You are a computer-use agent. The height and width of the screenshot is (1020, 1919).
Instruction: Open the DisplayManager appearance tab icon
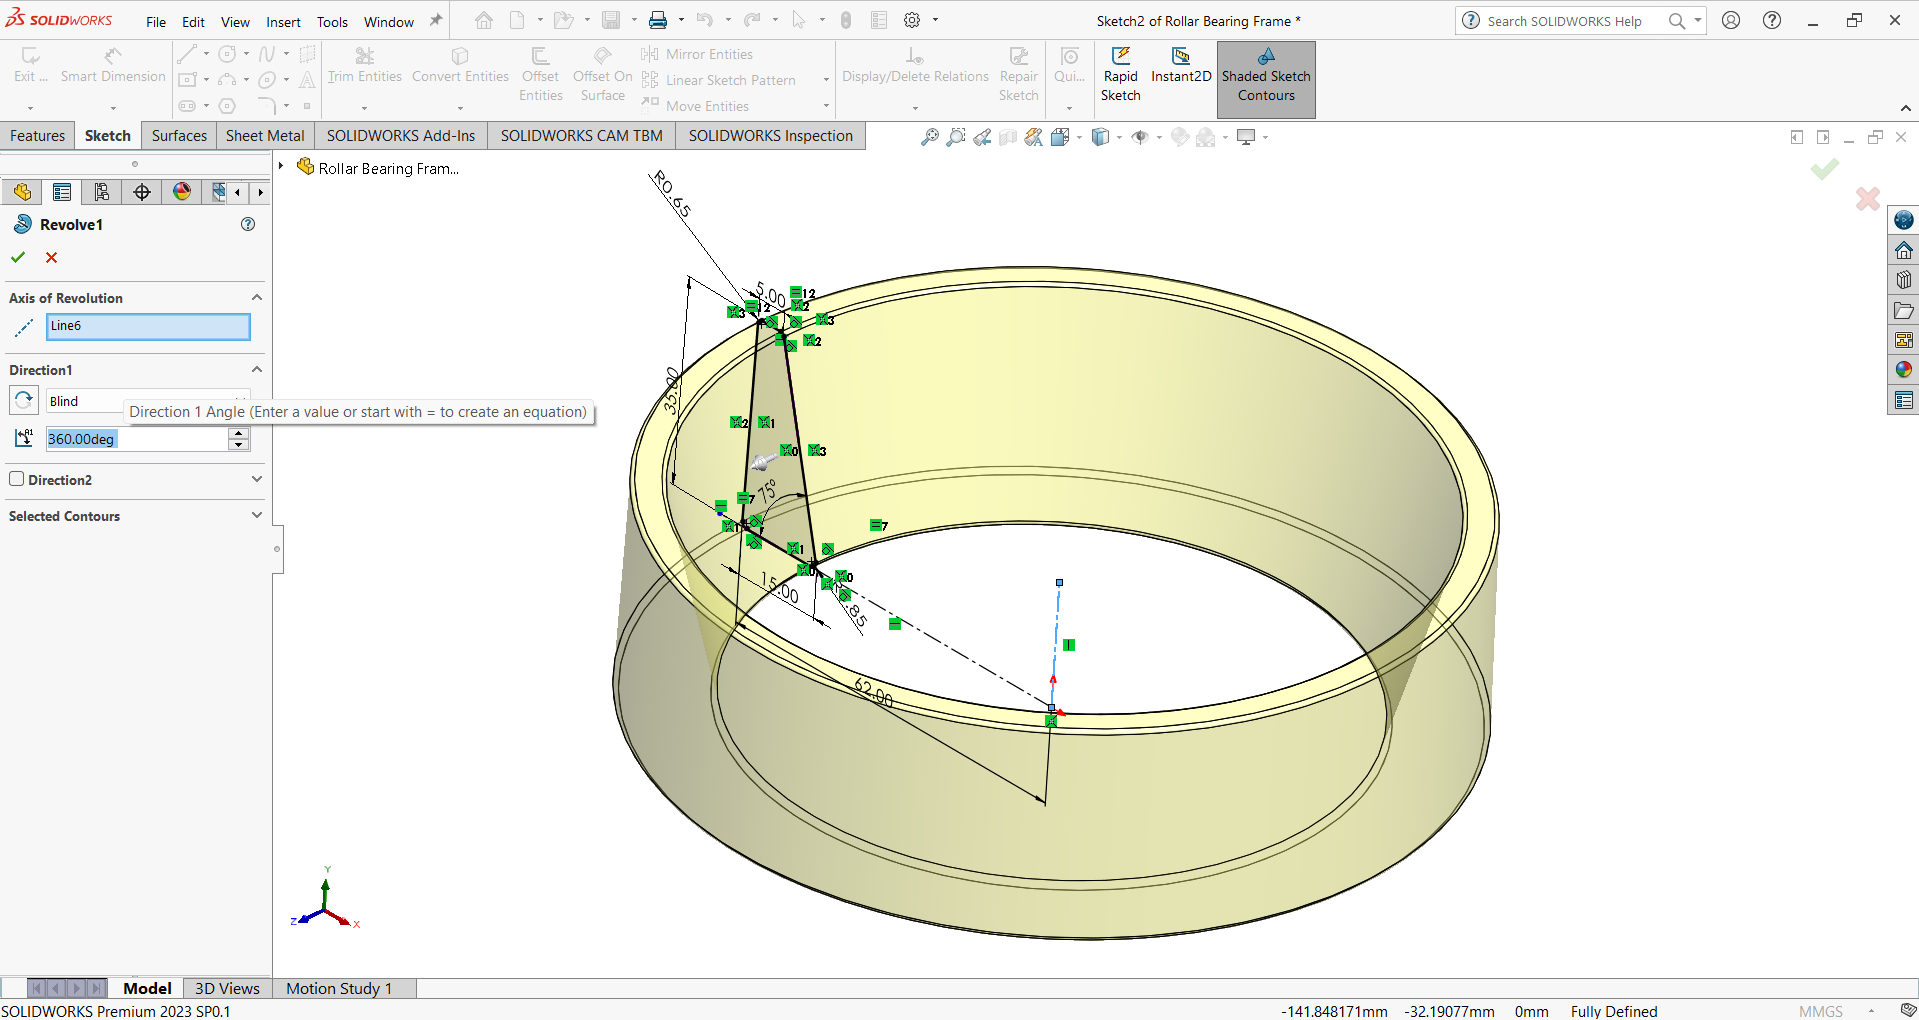point(182,192)
